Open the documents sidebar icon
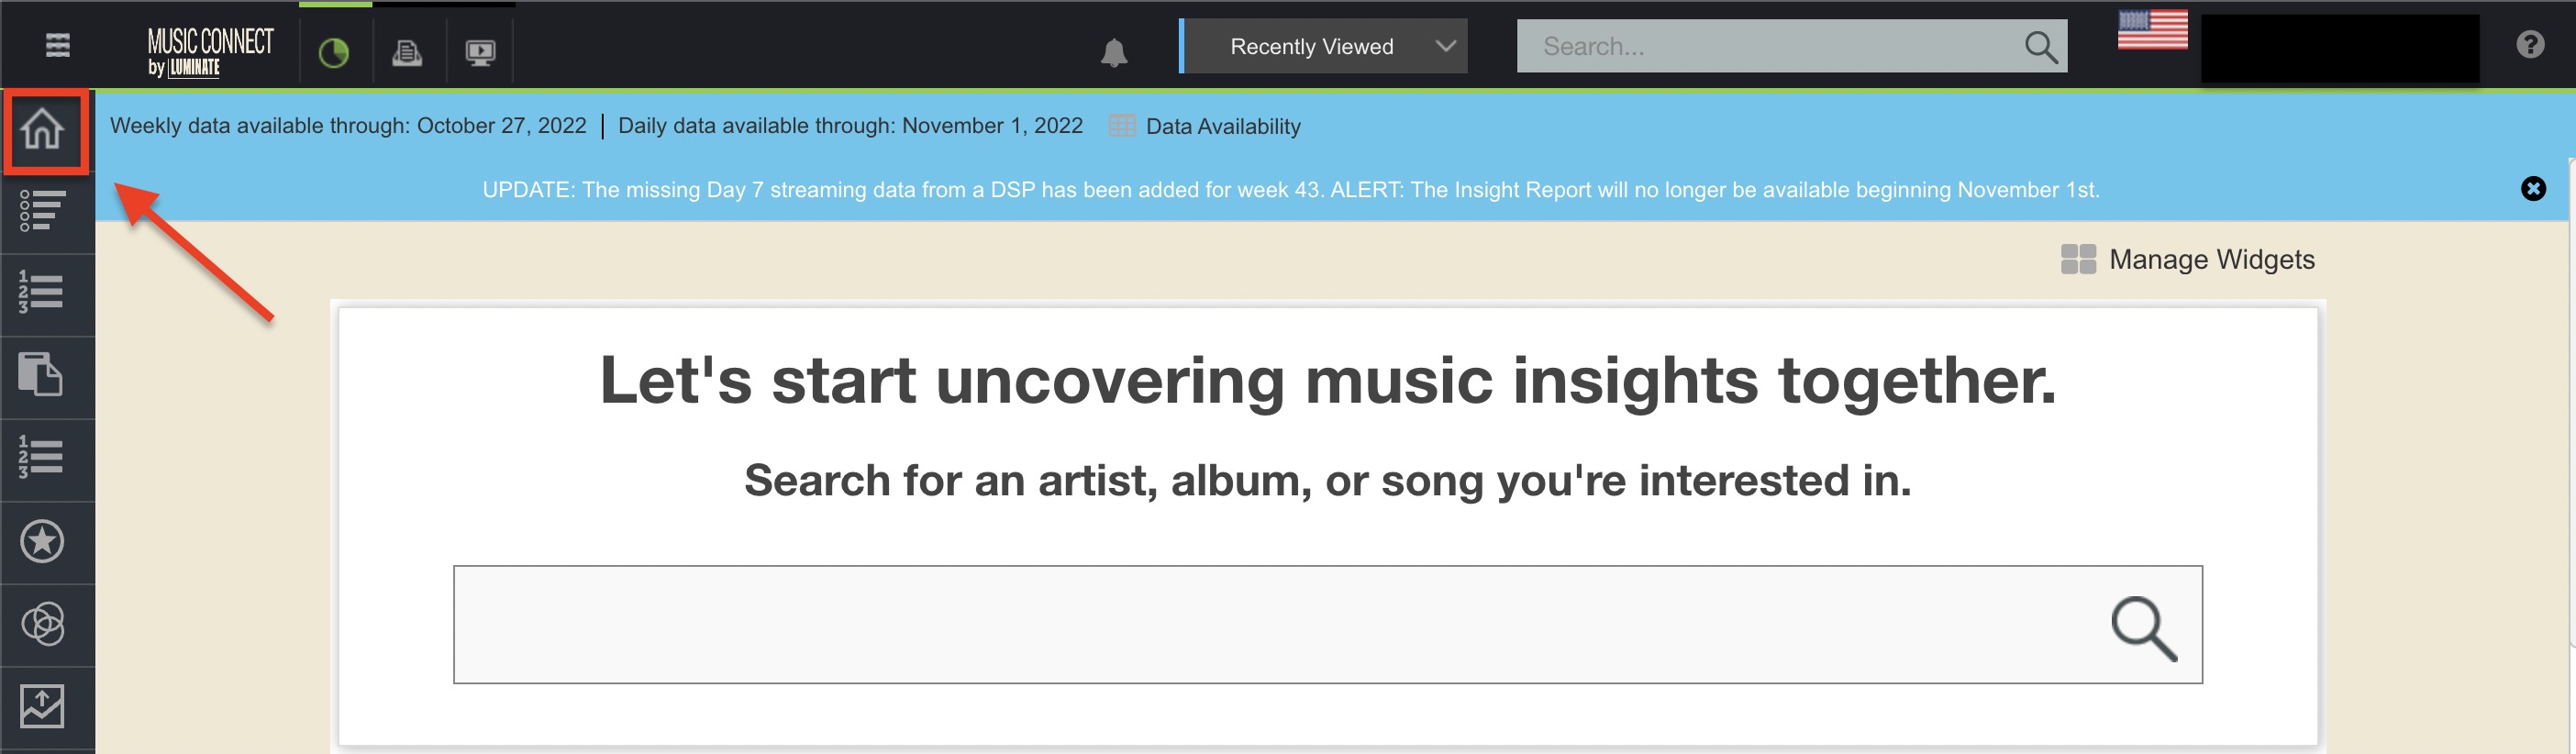The width and height of the screenshot is (2576, 754). 41,375
